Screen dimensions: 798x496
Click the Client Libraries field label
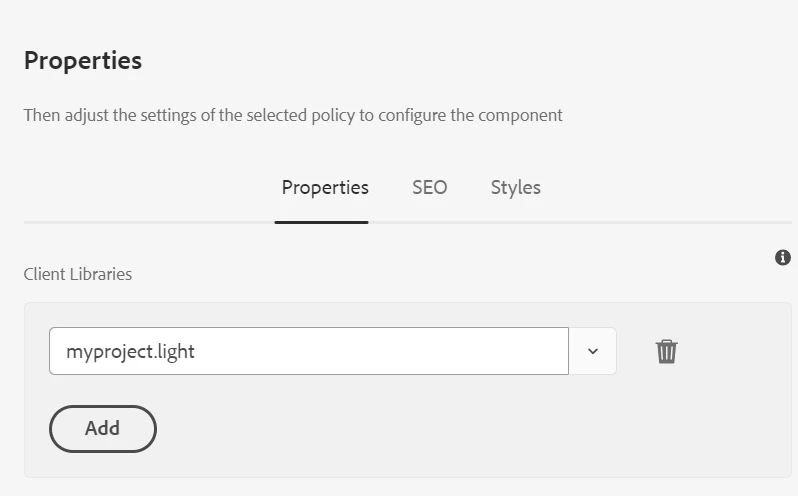tap(78, 273)
